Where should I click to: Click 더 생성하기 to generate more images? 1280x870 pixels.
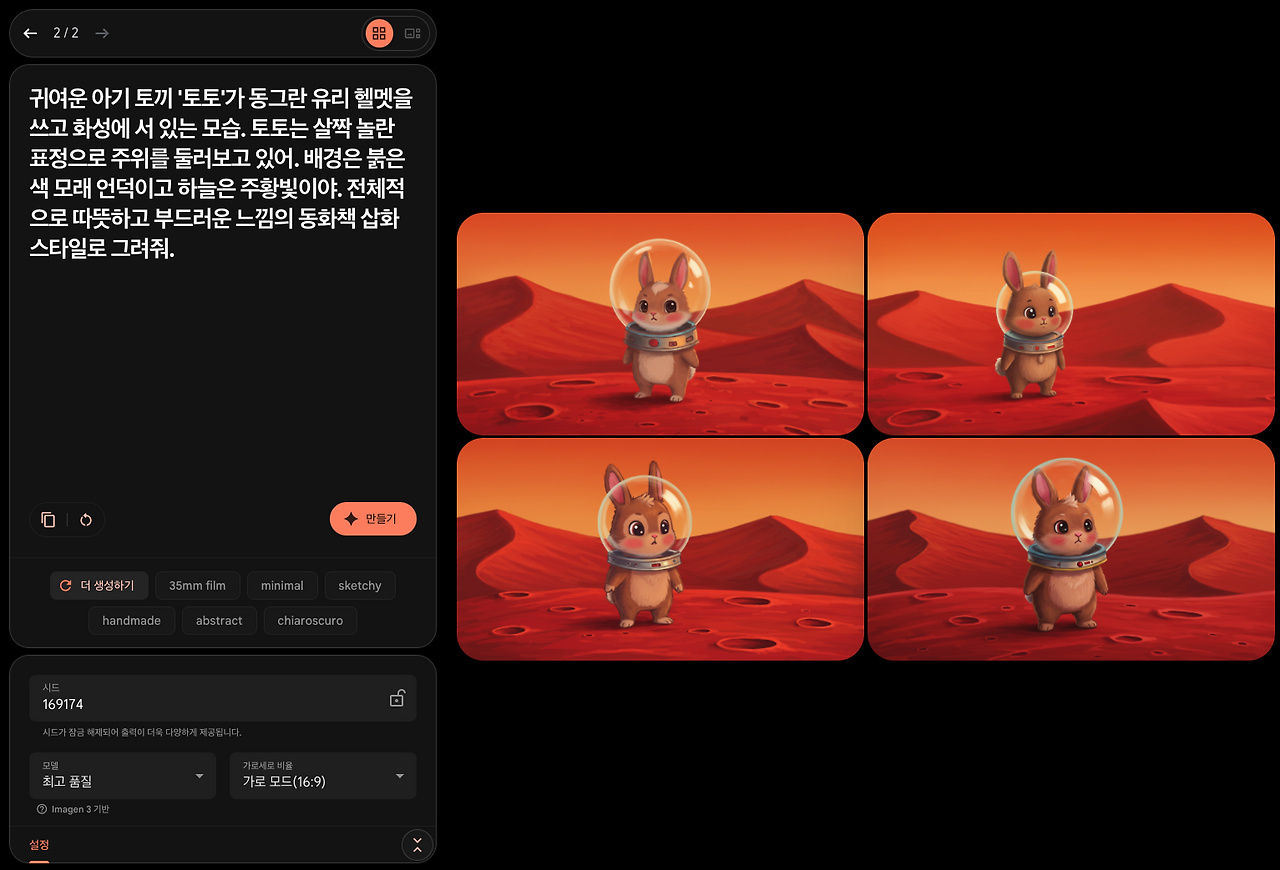pyautogui.click(x=98, y=585)
